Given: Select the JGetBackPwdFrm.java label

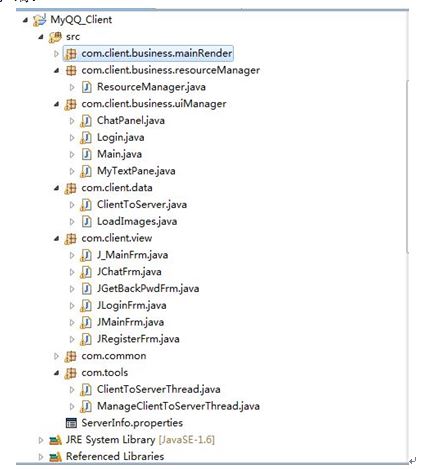Looking at the screenshot, I should (148, 289).
